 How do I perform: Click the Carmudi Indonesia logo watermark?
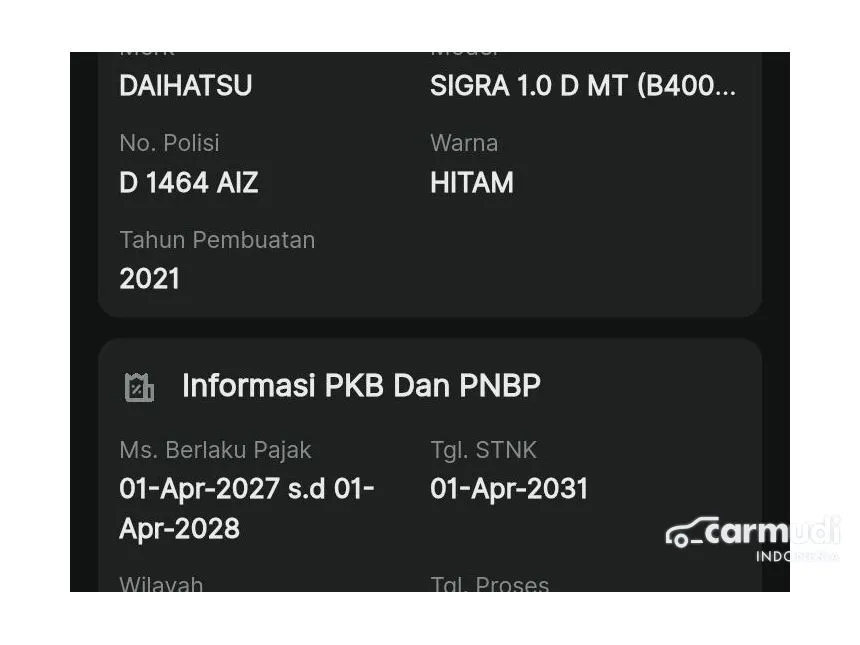[x=753, y=538]
